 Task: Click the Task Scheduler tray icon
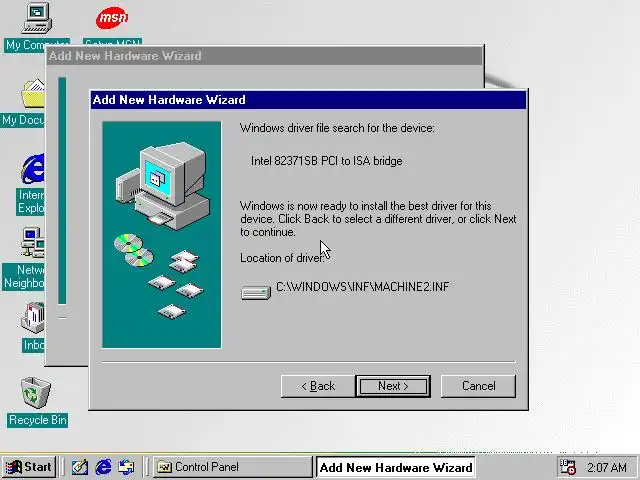pos(568,467)
